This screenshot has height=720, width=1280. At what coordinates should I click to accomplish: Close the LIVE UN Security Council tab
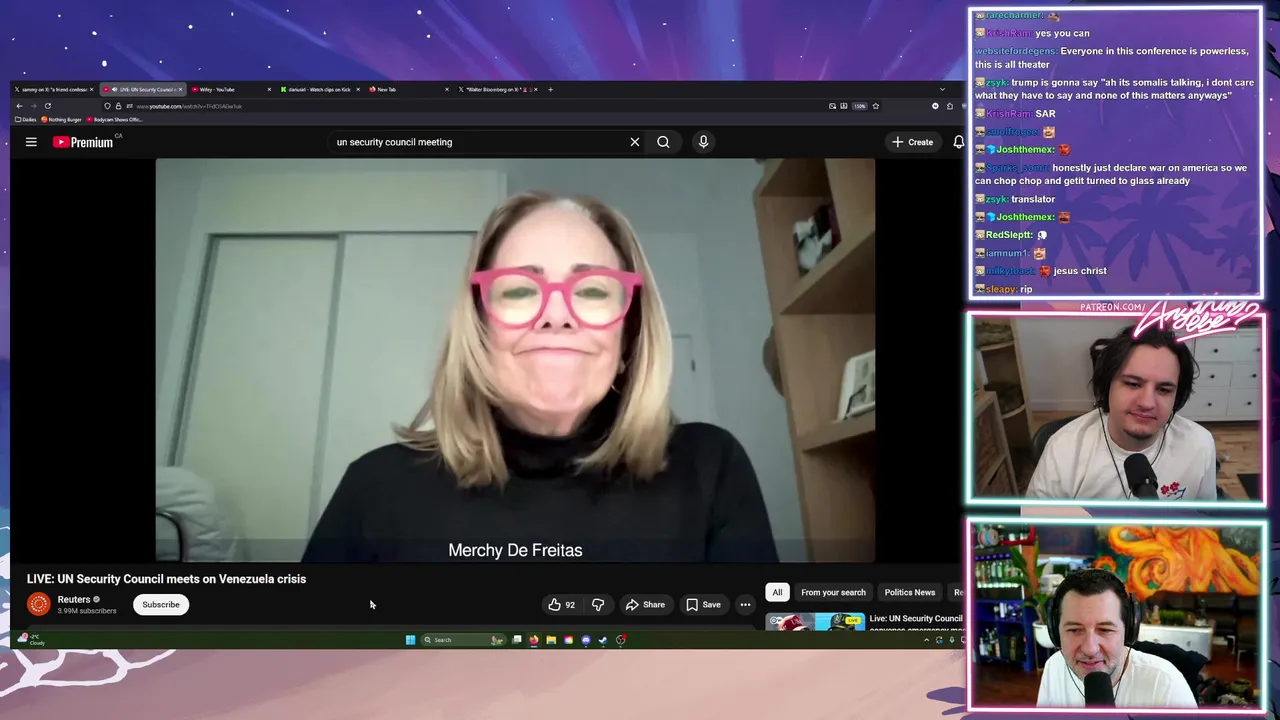[180, 89]
